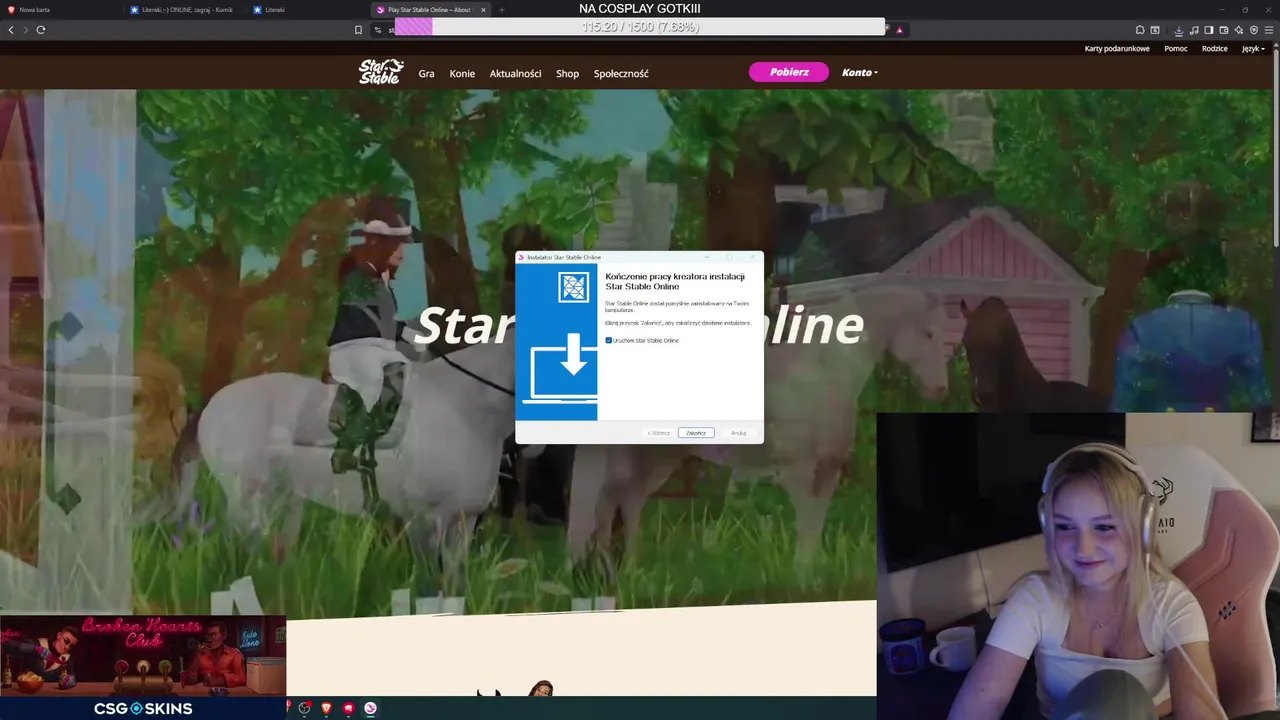Viewport: 1280px width, 720px height.
Task: Click the bookmark icon beside address bar
Action: 358,29
